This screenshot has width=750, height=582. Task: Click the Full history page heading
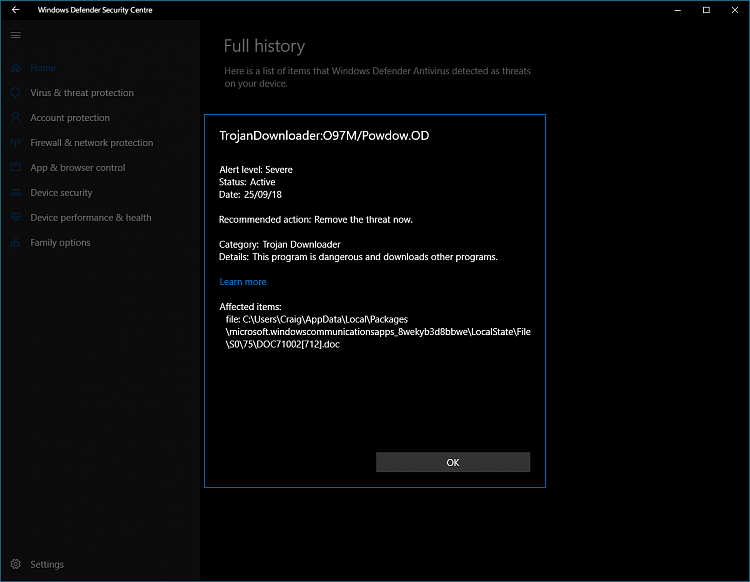264,46
